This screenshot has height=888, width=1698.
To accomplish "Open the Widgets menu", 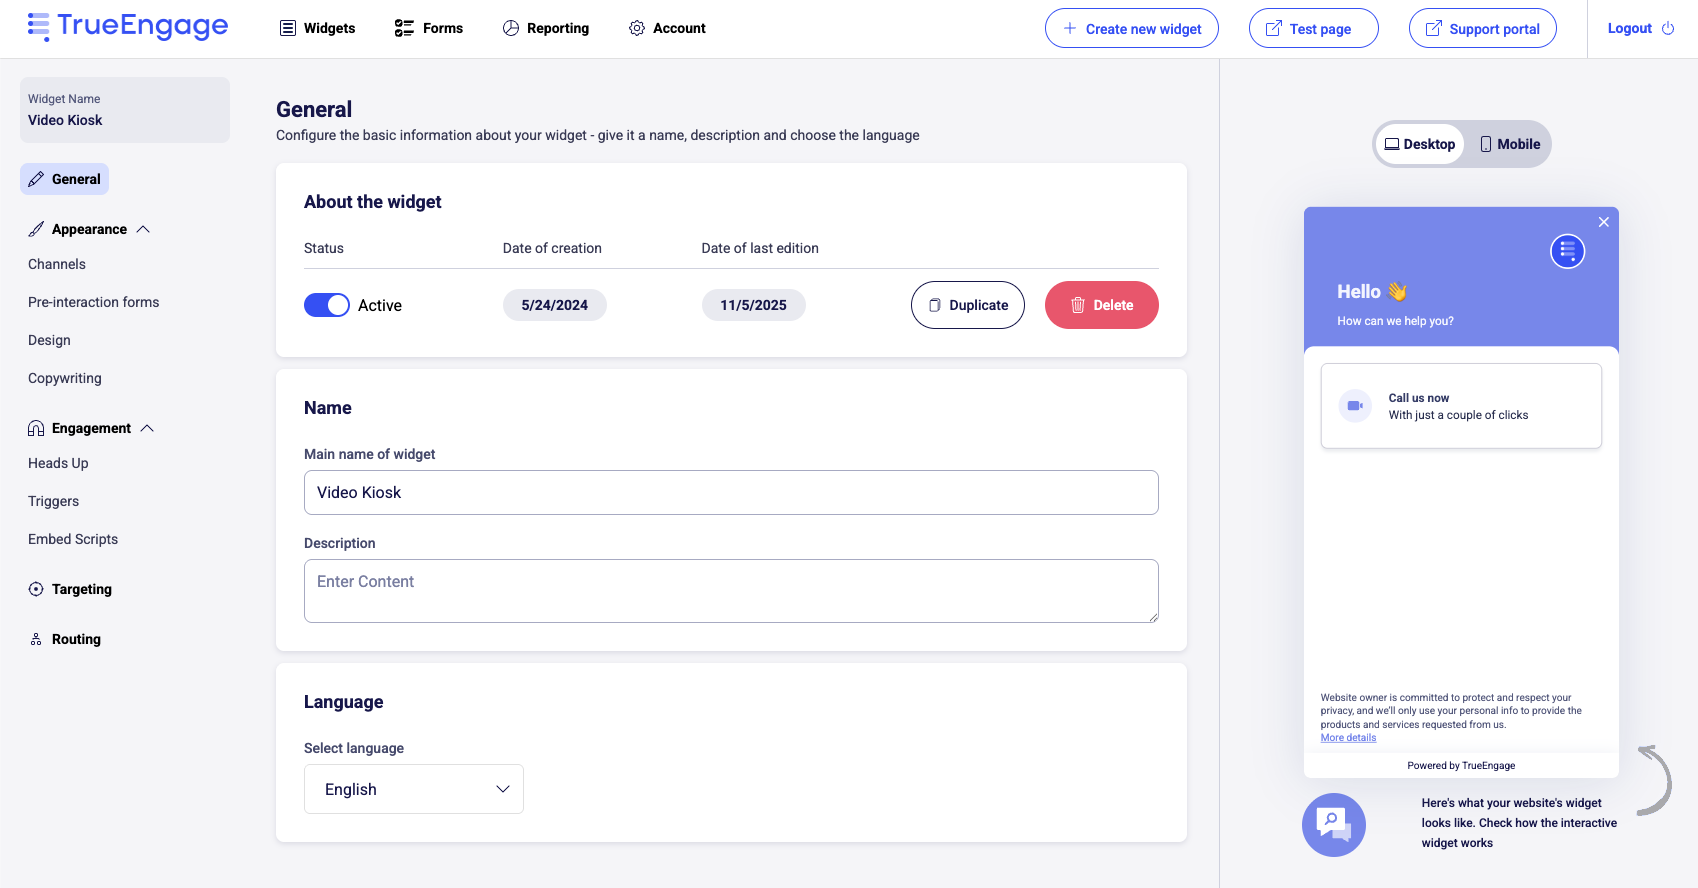I will [317, 28].
